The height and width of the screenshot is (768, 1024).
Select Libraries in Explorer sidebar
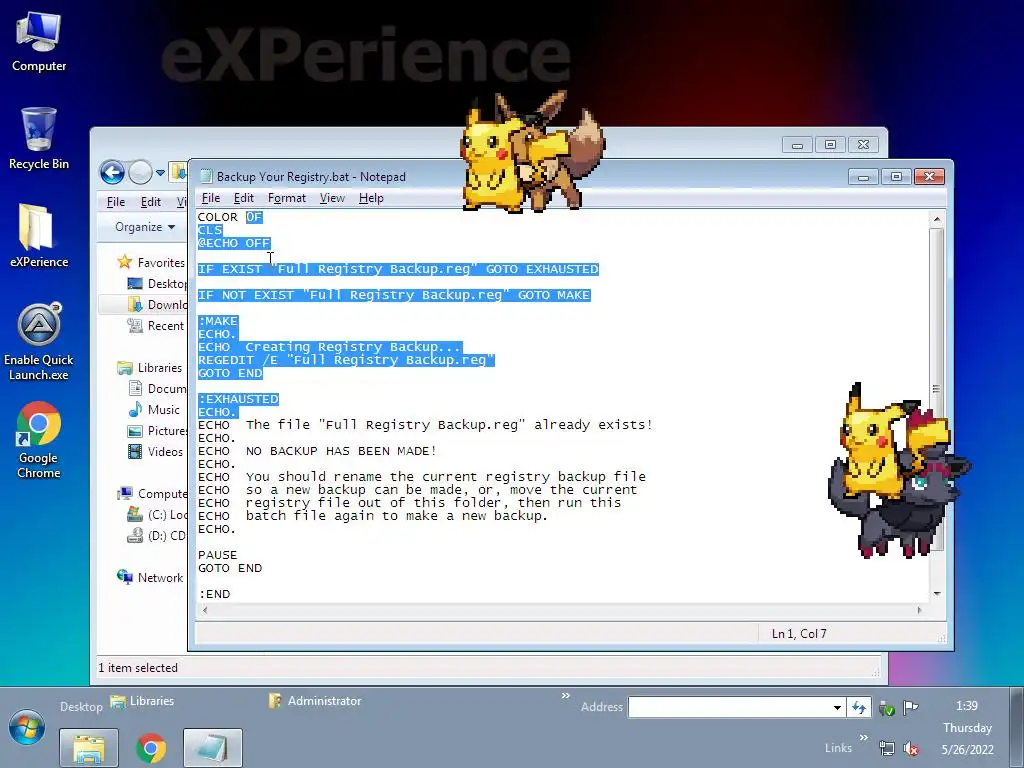pyautogui.click(x=150, y=368)
